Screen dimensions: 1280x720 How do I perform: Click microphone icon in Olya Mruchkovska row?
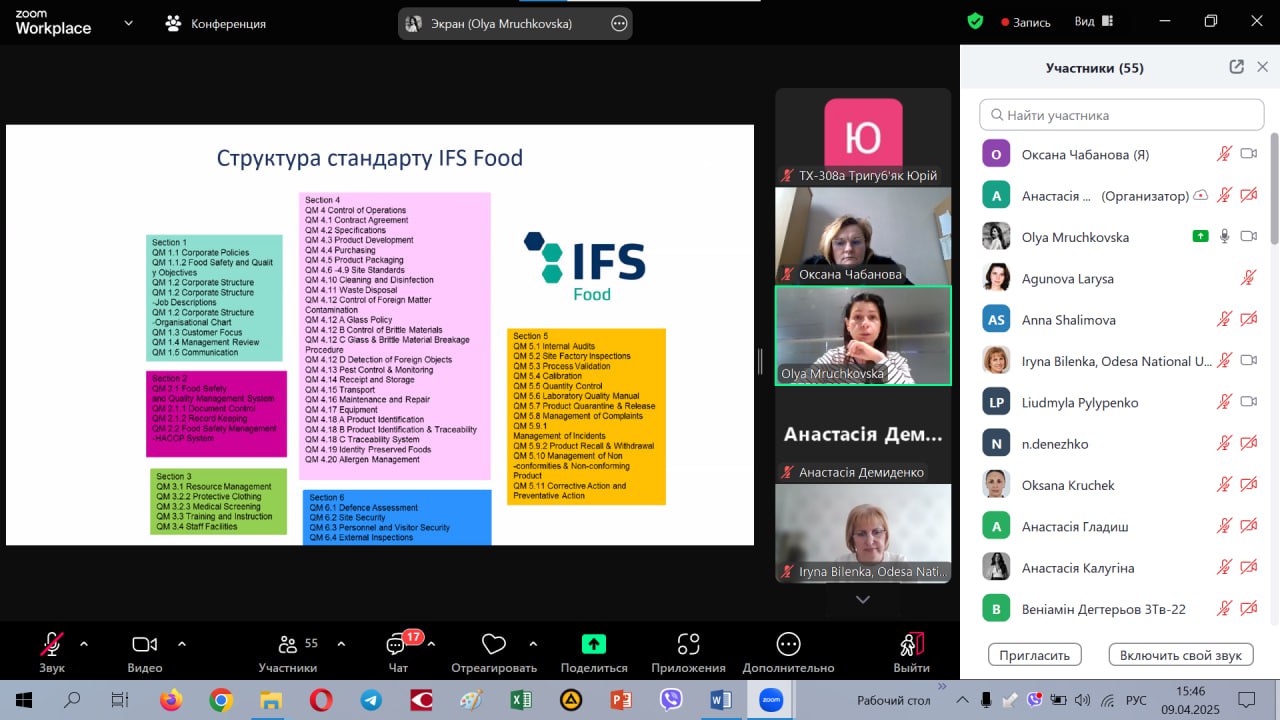point(1224,237)
